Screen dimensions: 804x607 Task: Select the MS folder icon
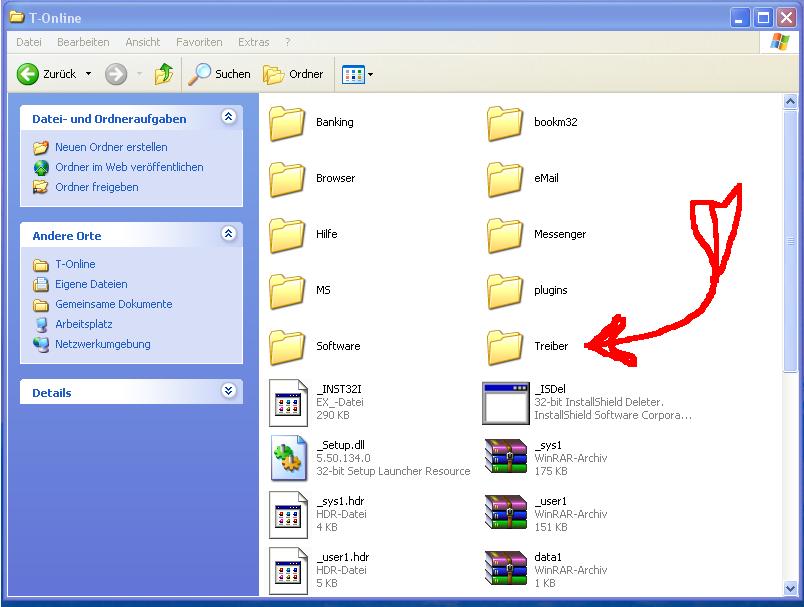pyautogui.click(x=287, y=291)
